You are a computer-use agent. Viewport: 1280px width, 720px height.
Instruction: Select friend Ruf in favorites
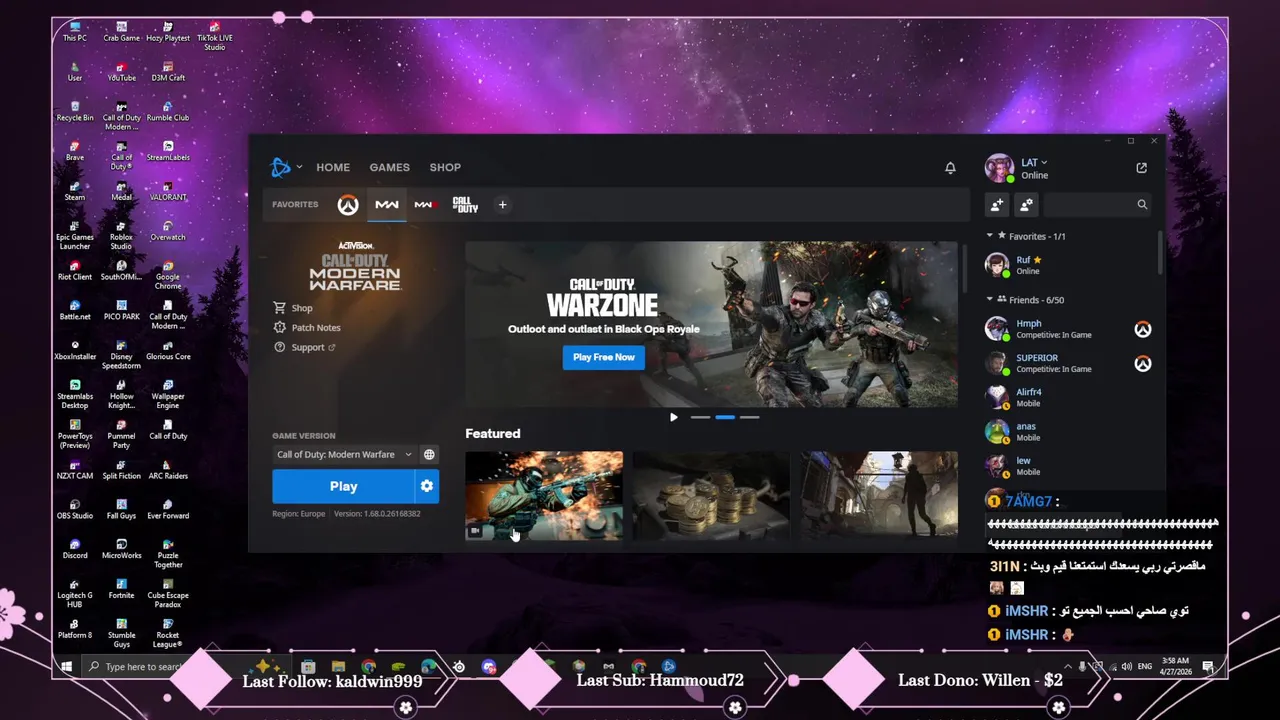pyautogui.click(x=1070, y=265)
